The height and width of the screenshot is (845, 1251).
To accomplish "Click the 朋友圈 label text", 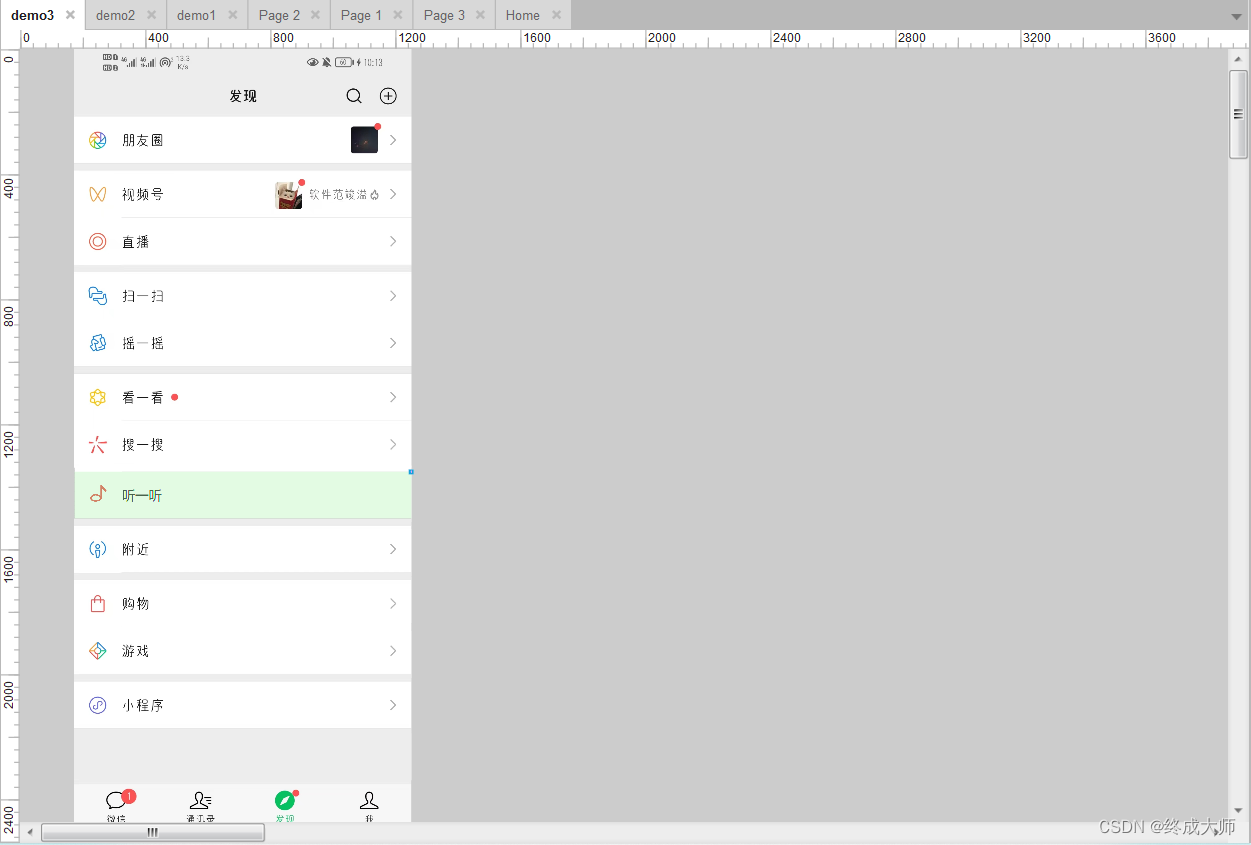I will click(x=142, y=141).
